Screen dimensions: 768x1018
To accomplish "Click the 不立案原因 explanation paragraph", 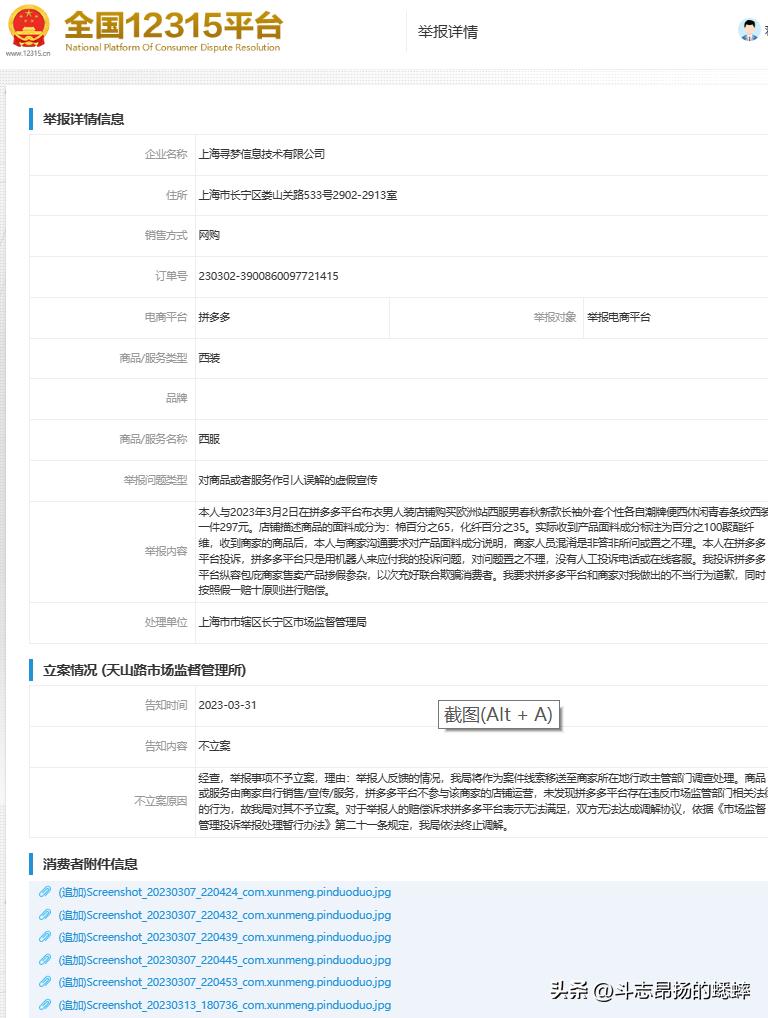I will click(482, 802).
